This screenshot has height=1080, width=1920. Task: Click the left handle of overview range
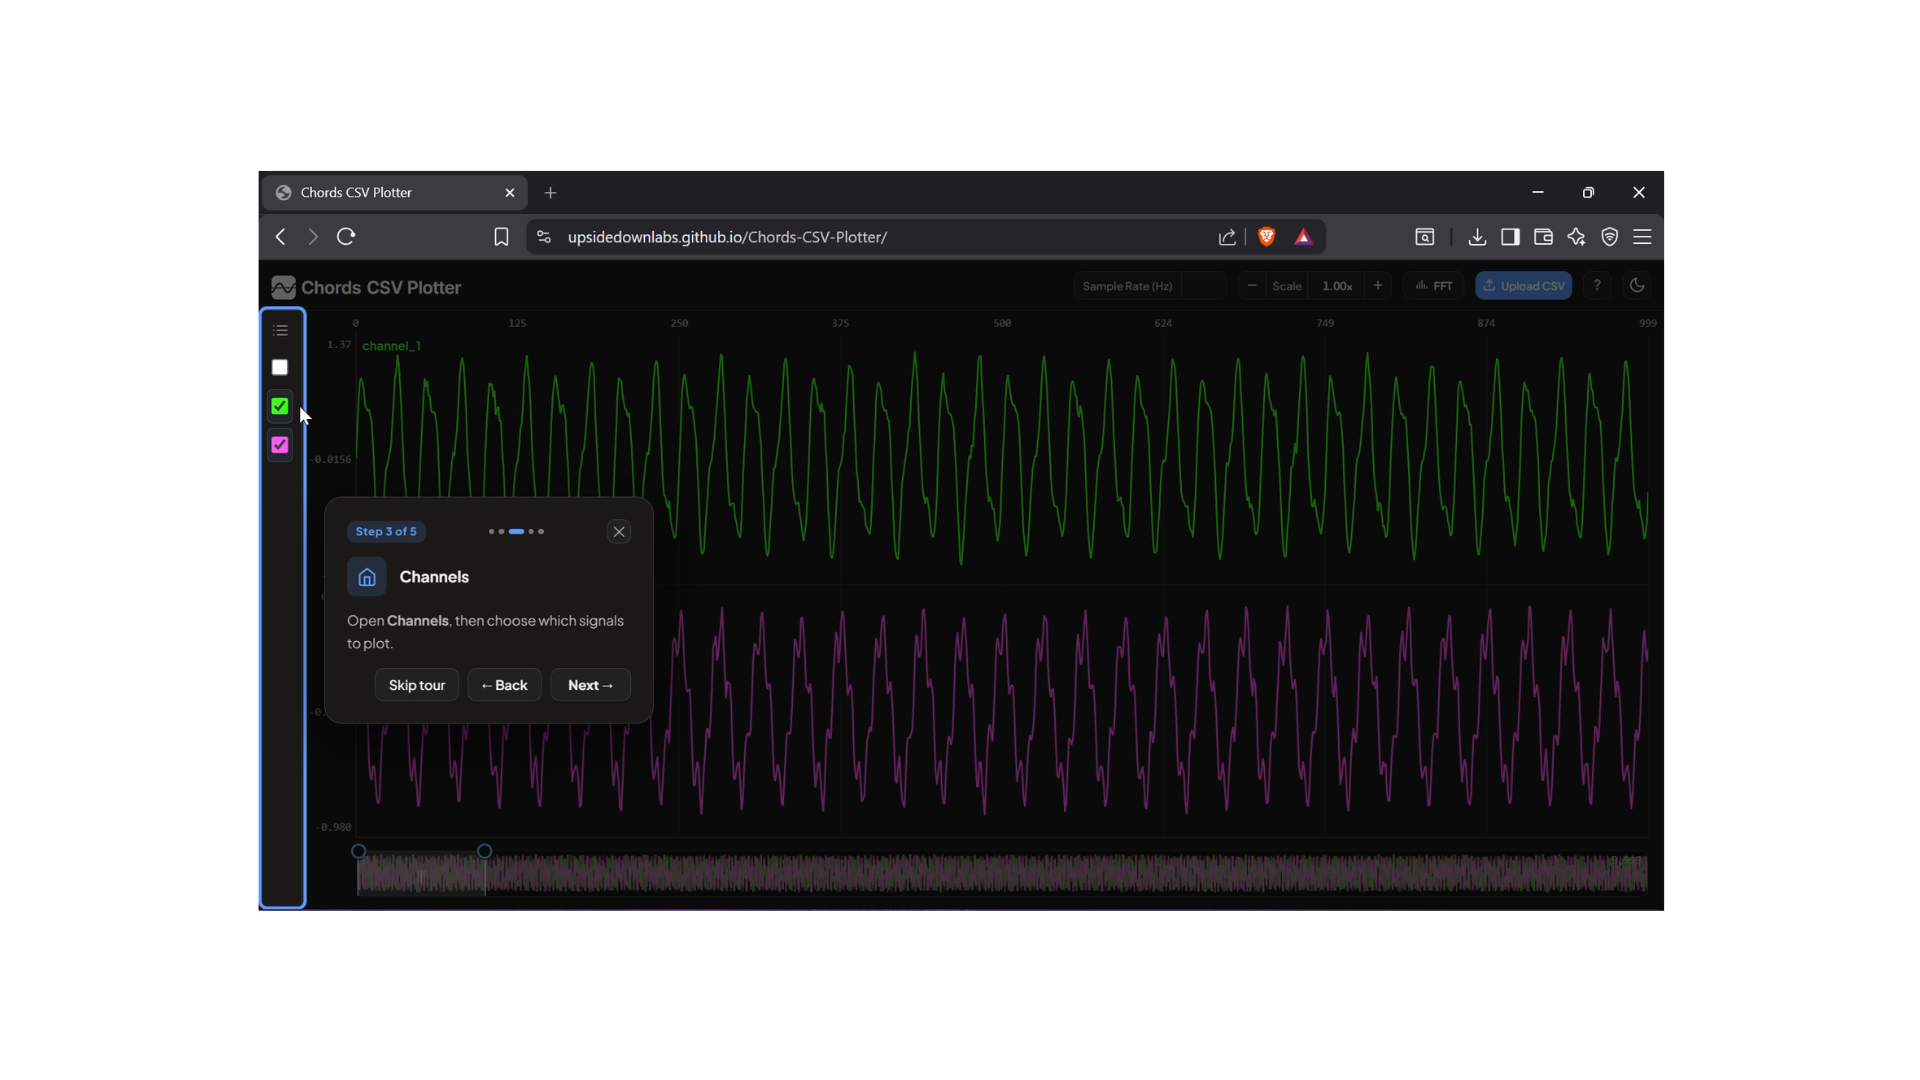[x=359, y=851]
